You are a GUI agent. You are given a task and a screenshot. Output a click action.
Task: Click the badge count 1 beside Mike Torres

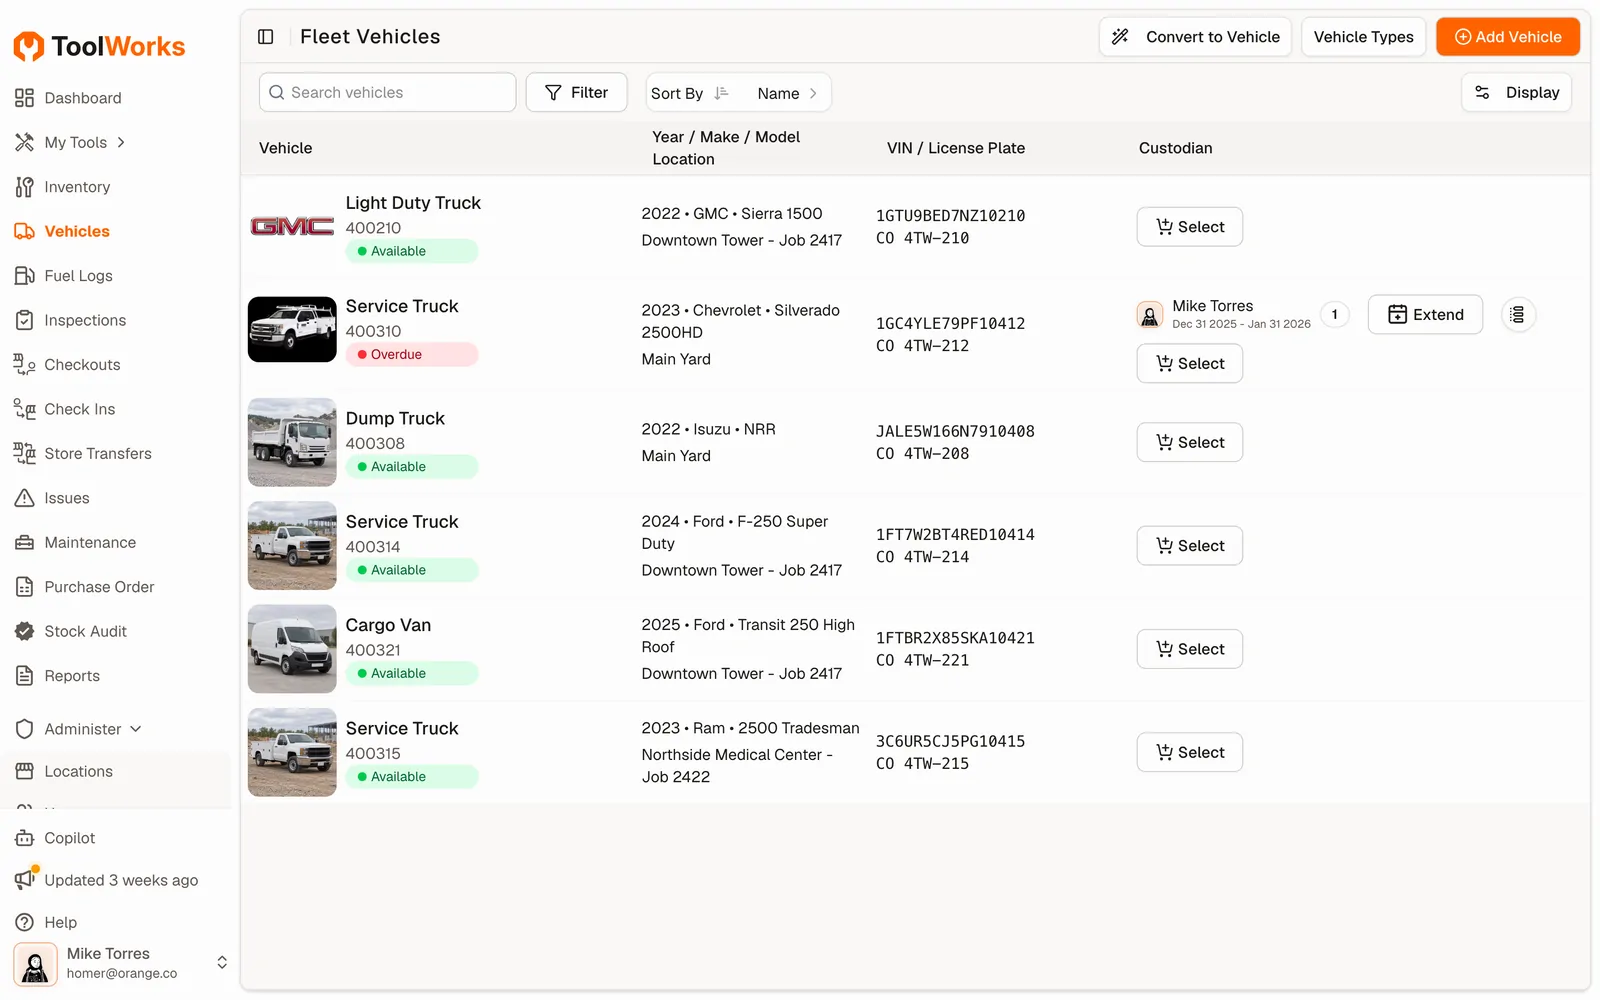click(1334, 315)
